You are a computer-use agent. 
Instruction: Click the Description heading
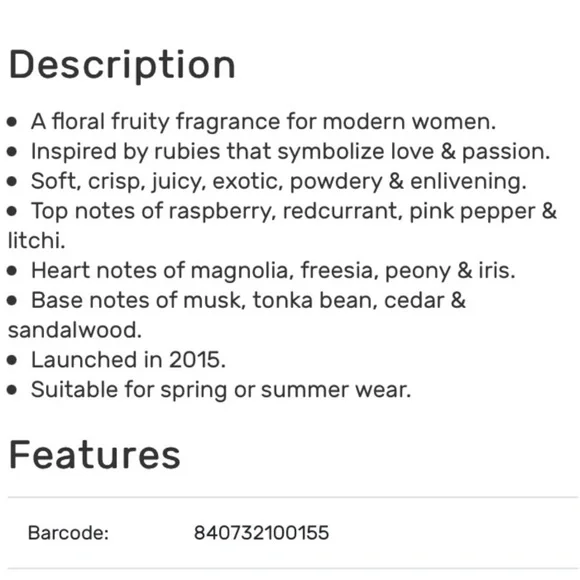[122, 66]
